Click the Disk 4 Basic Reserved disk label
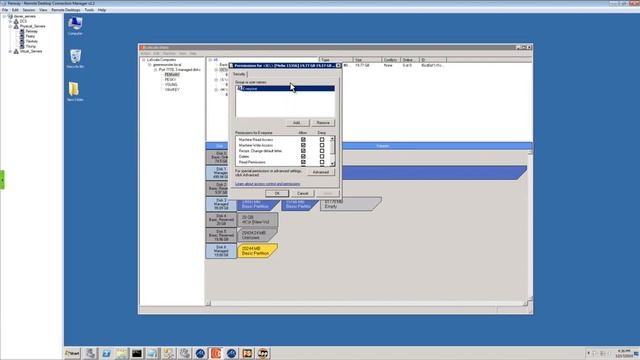This screenshot has height=360, width=640. (x=221, y=220)
